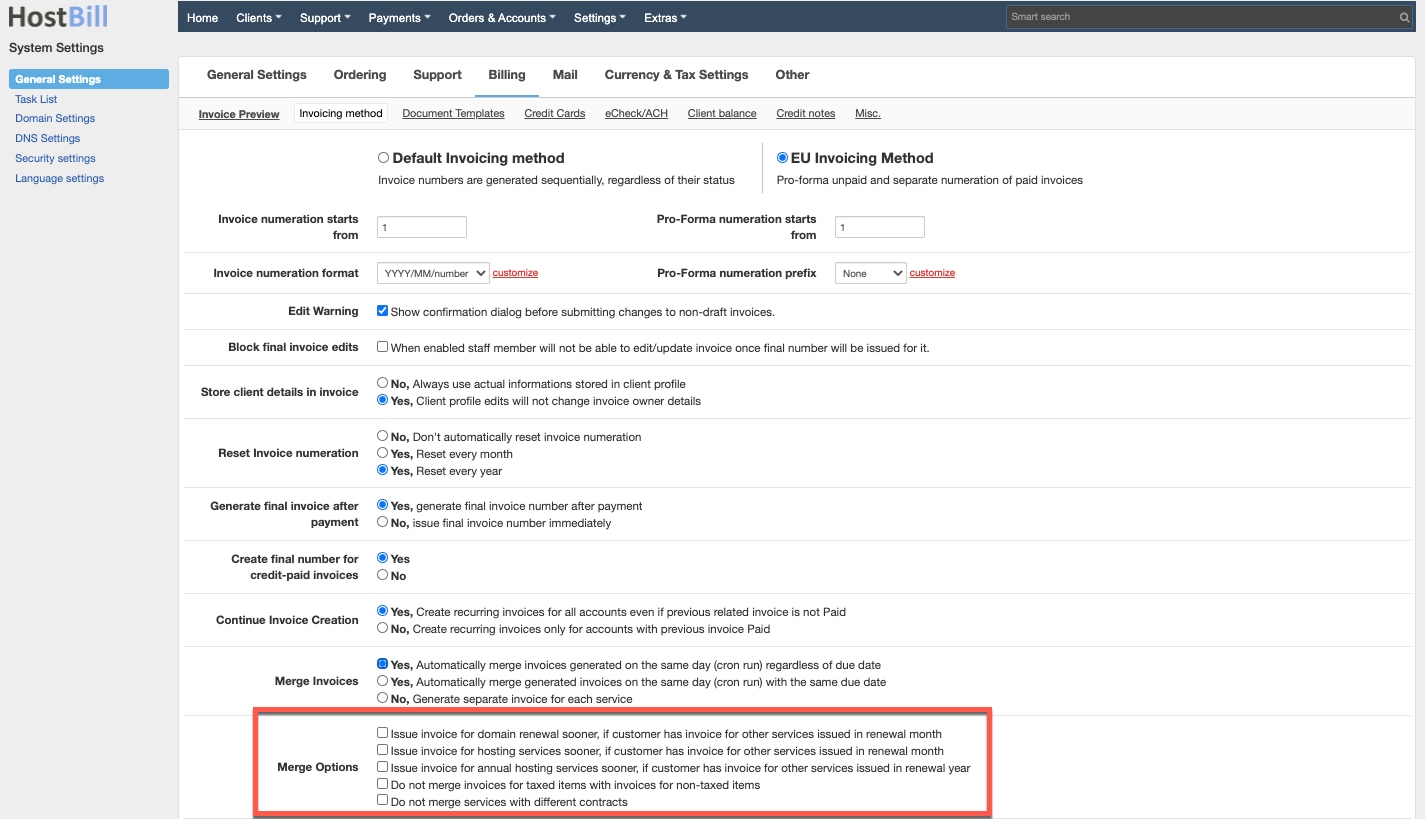The height and width of the screenshot is (819, 1425).
Task: Open DNS Settings in the sidebar
Action: (48, 138)
